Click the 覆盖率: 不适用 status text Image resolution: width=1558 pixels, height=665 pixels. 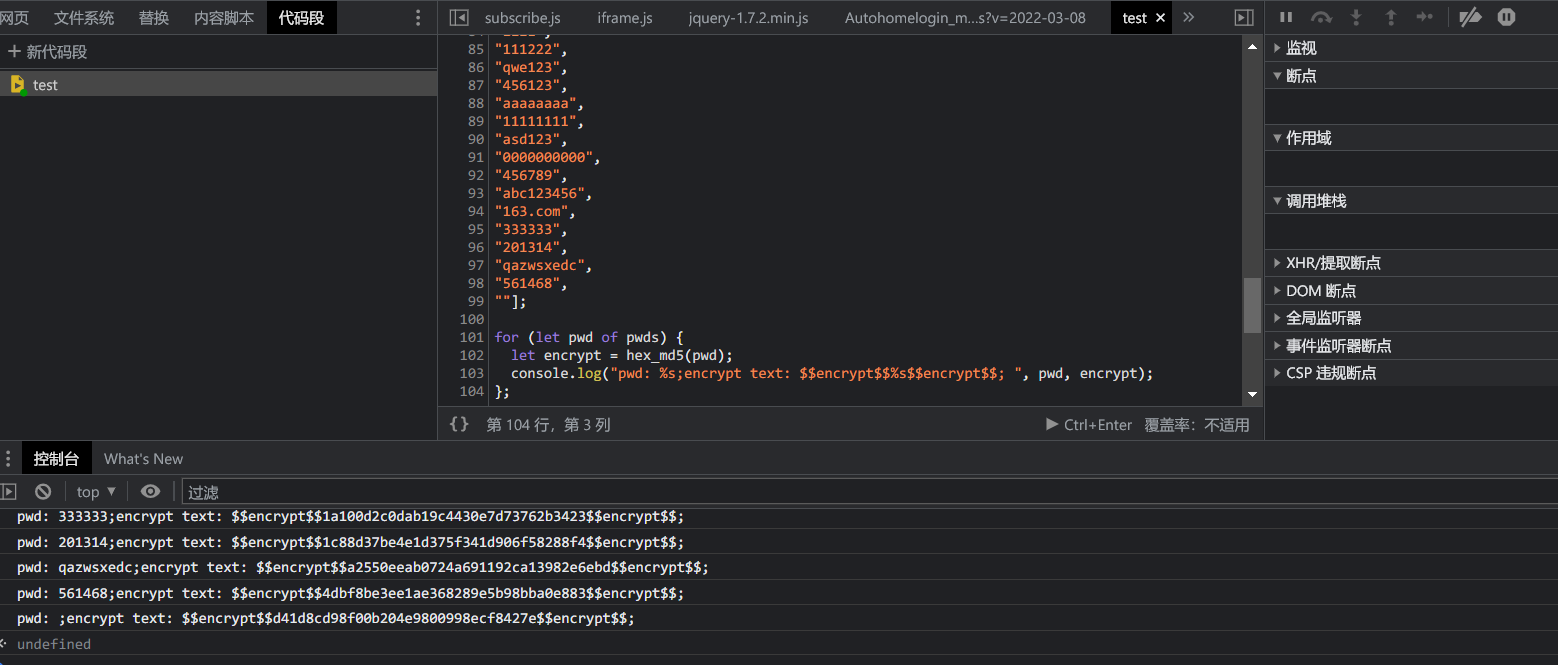1197,424
